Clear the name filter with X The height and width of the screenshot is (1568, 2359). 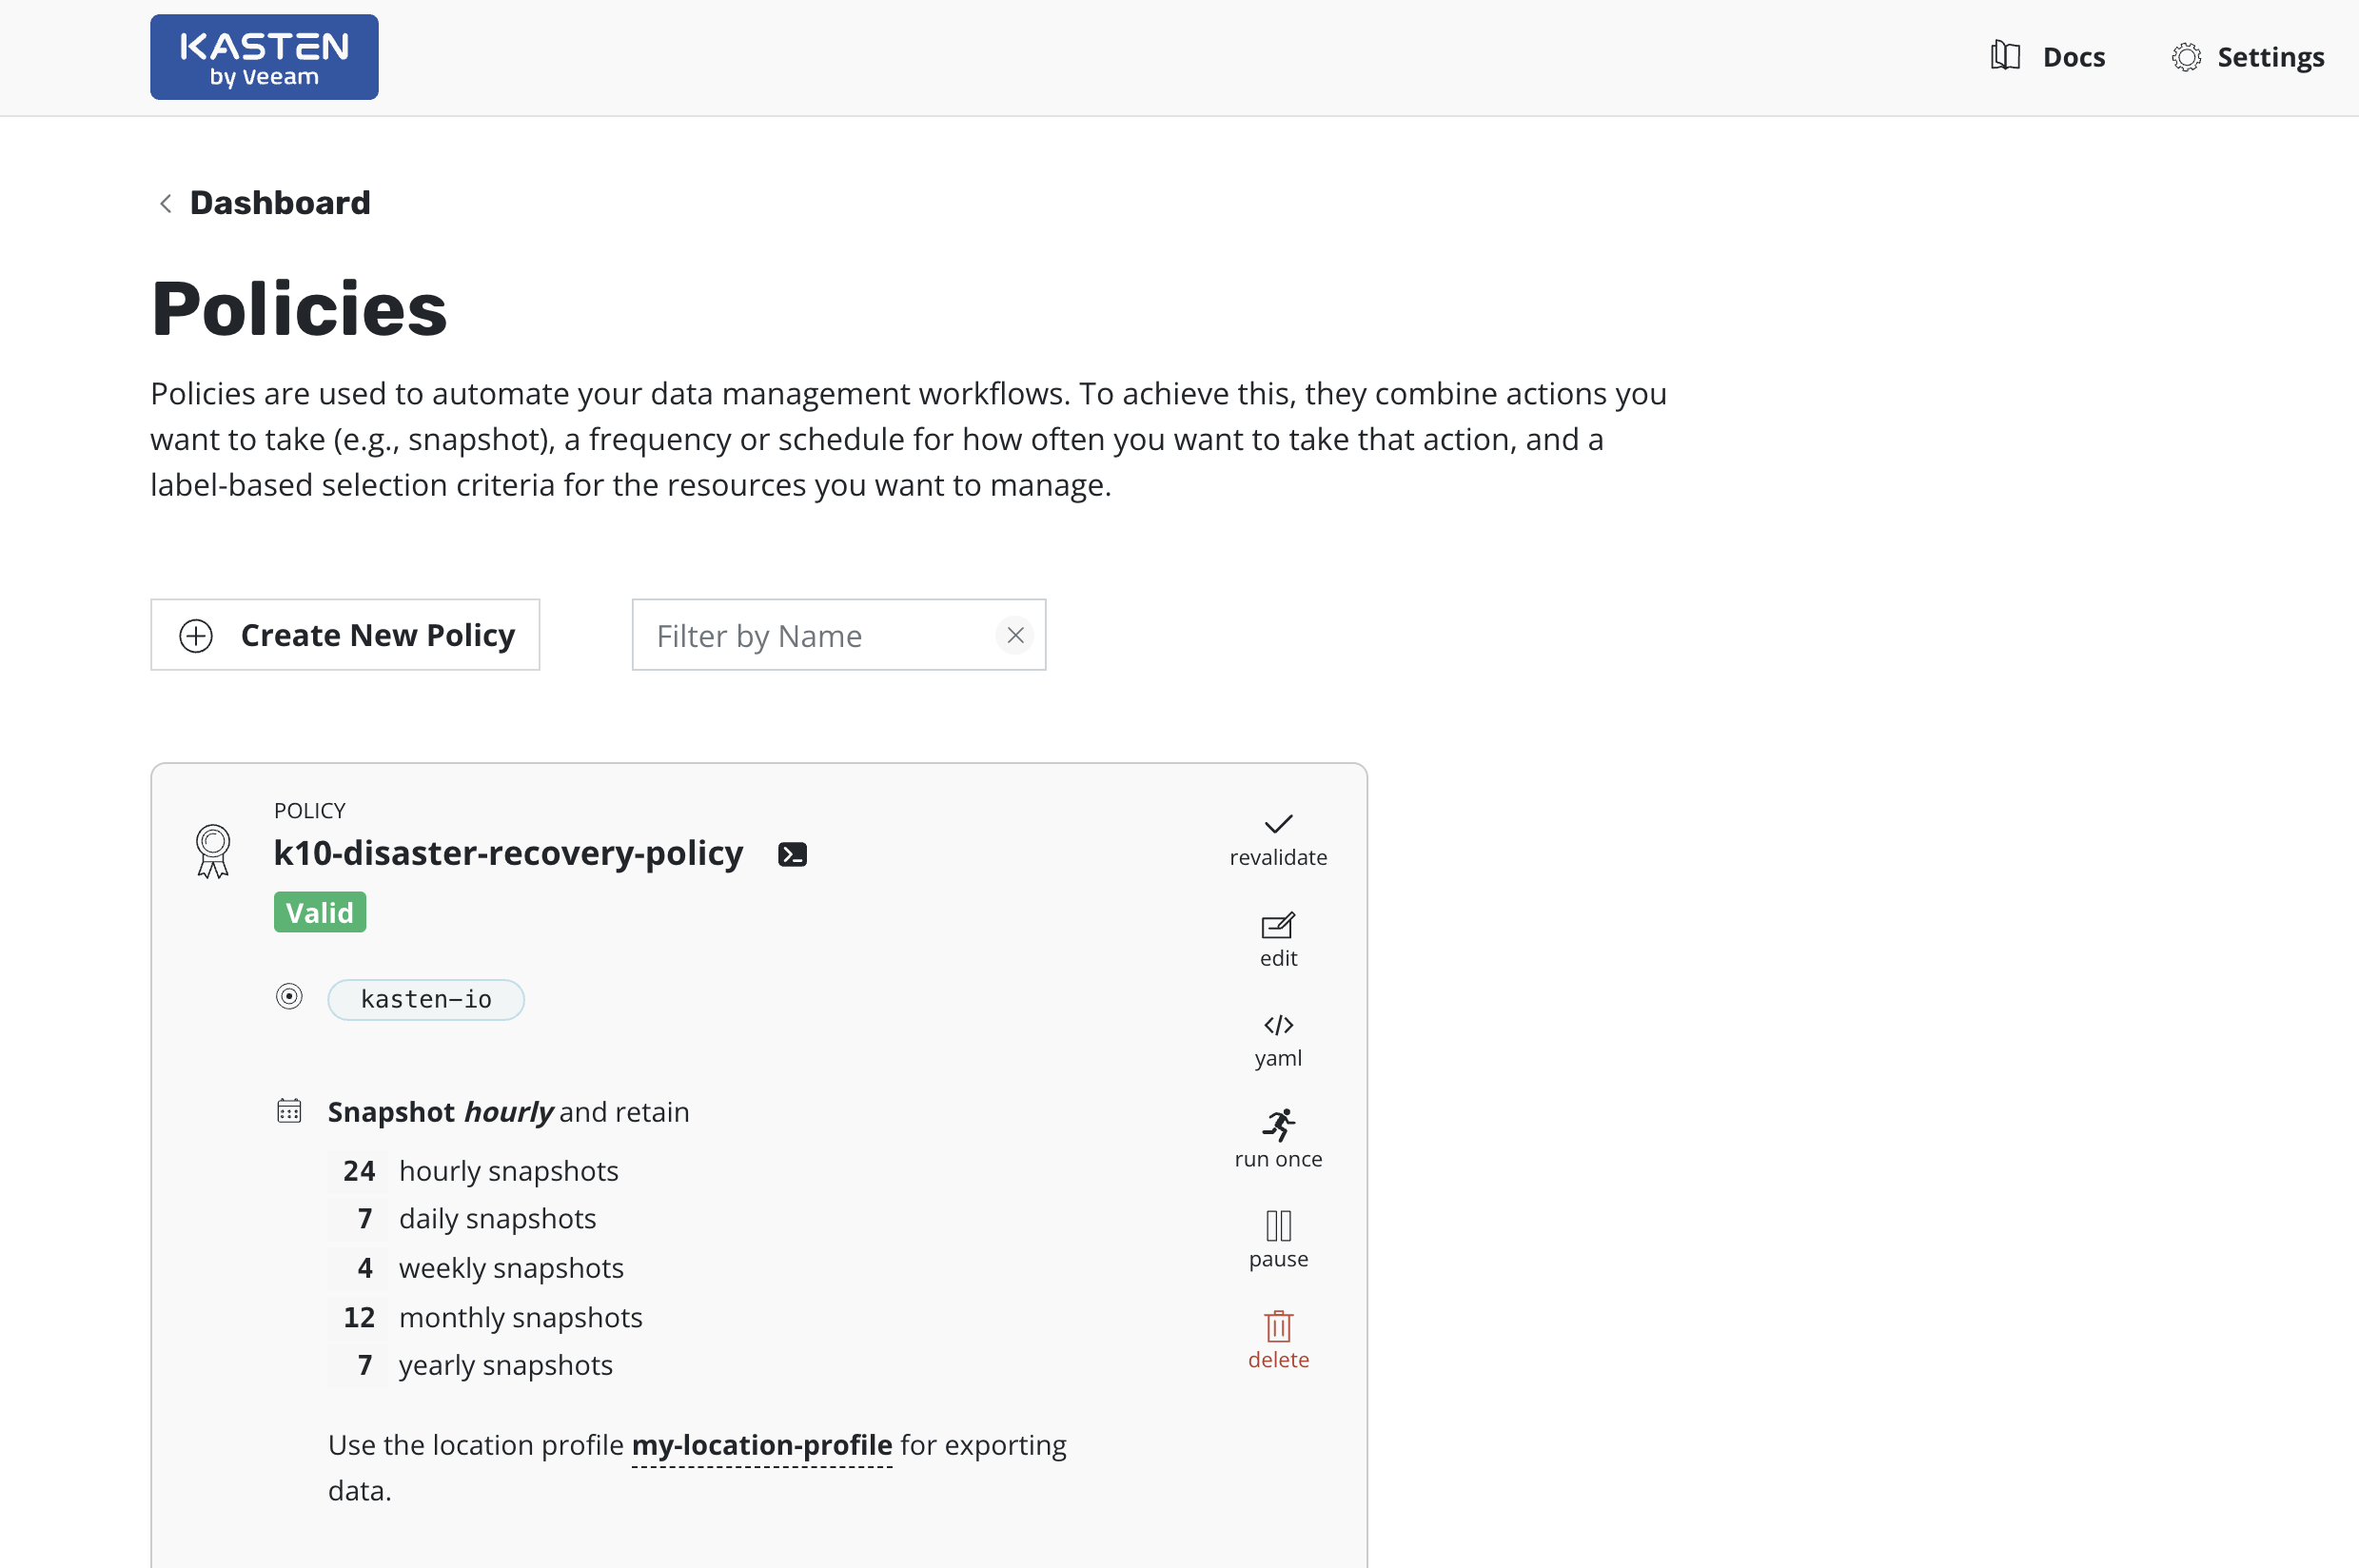1014,635
